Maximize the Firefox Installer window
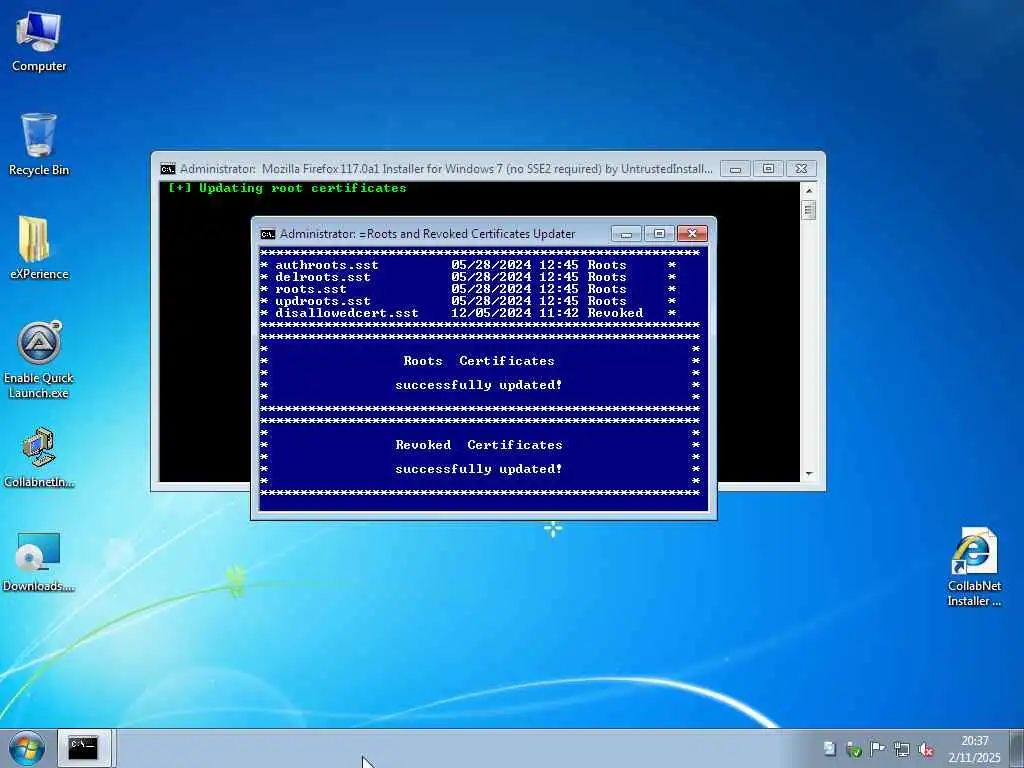 [x=768, y=169]
